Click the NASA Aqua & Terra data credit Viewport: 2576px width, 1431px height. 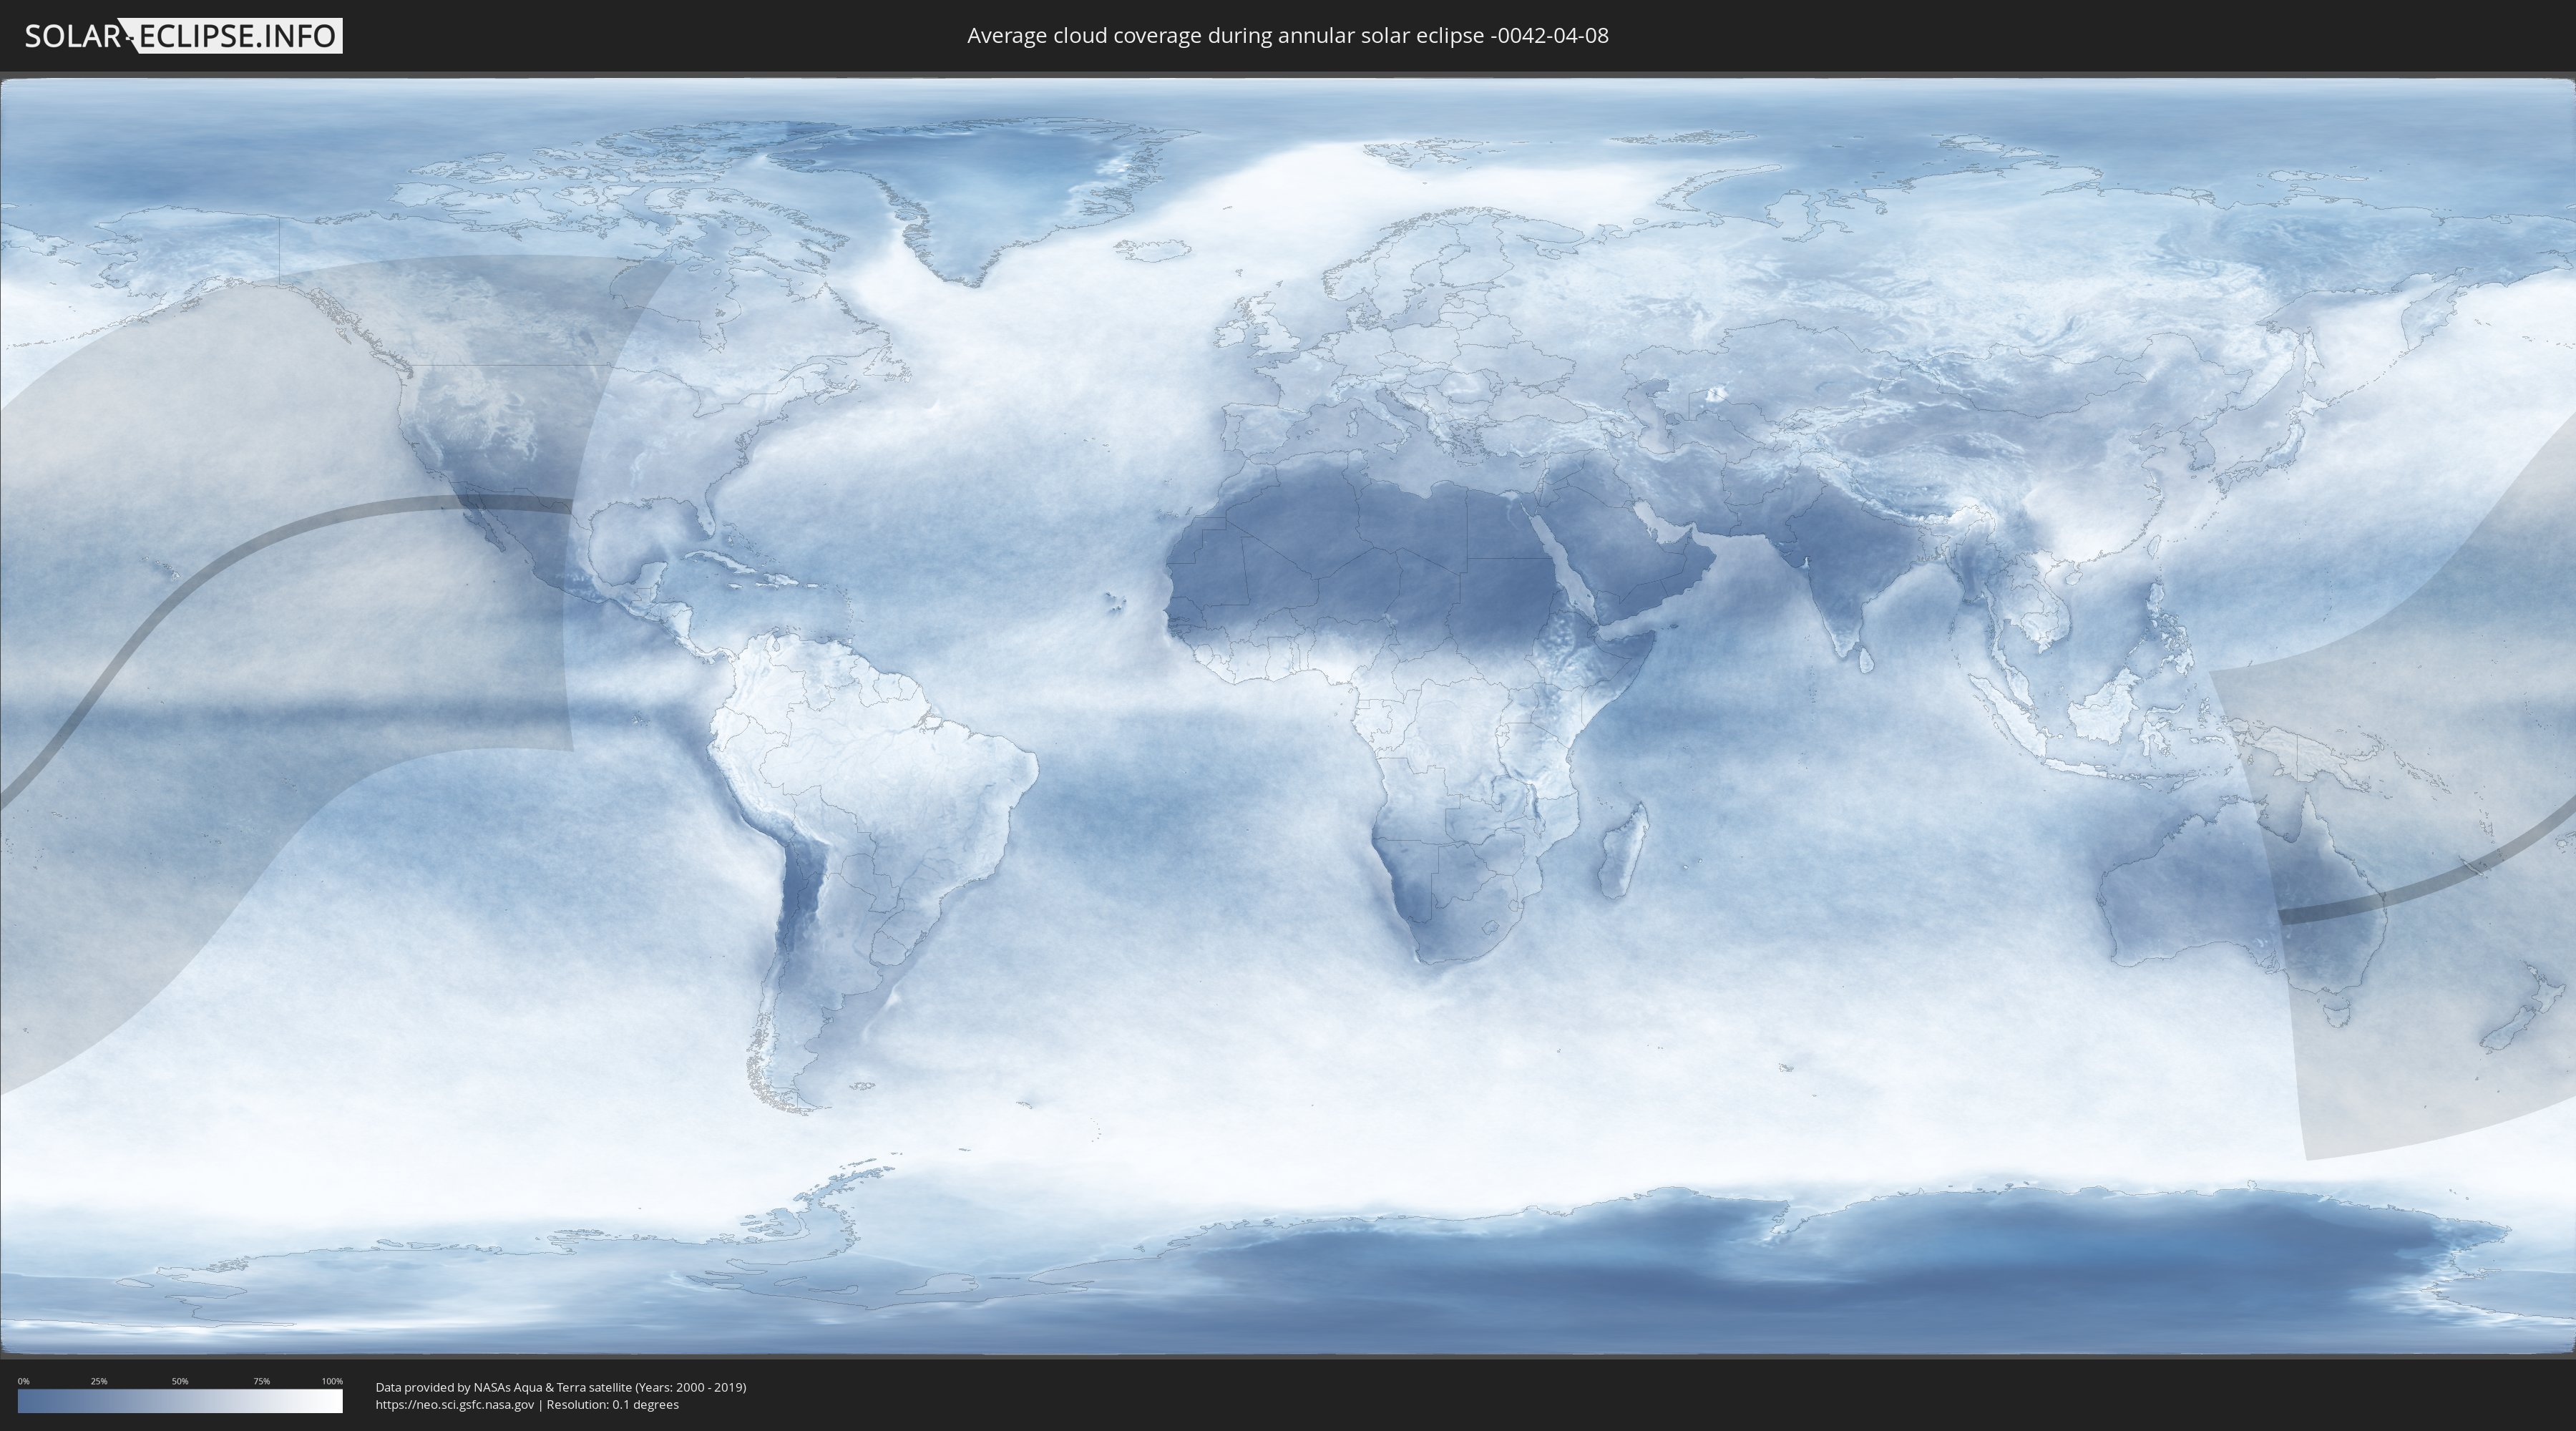tap(561, 1387)
